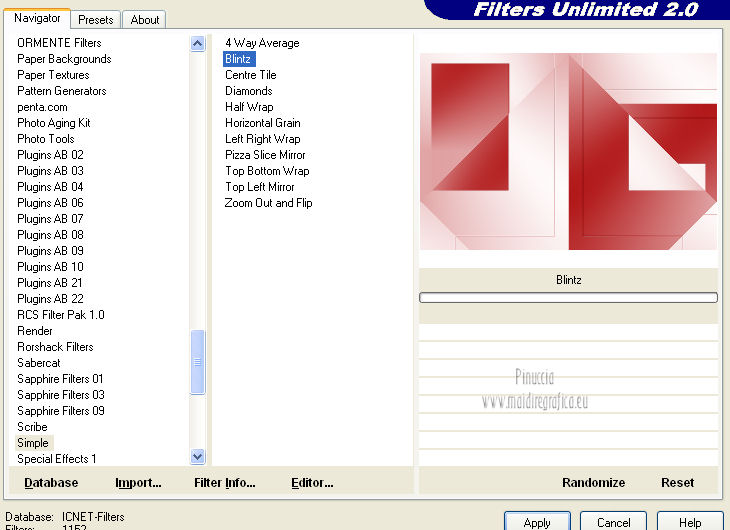The width and height of the screenshot is (730, 530).
Task: Open Help for Filters Unlimited
Action: click(x=690, y=522)
